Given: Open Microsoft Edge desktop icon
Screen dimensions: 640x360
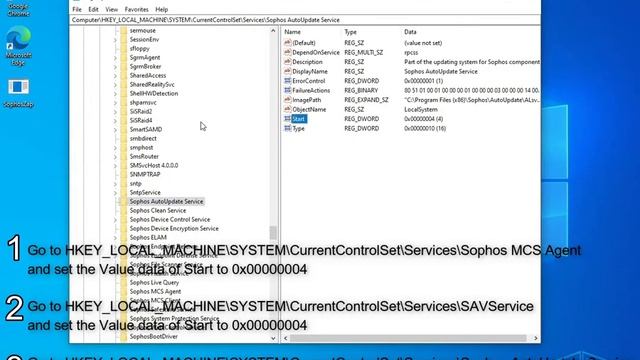Looking at the screenshot, I should [18, 45].
